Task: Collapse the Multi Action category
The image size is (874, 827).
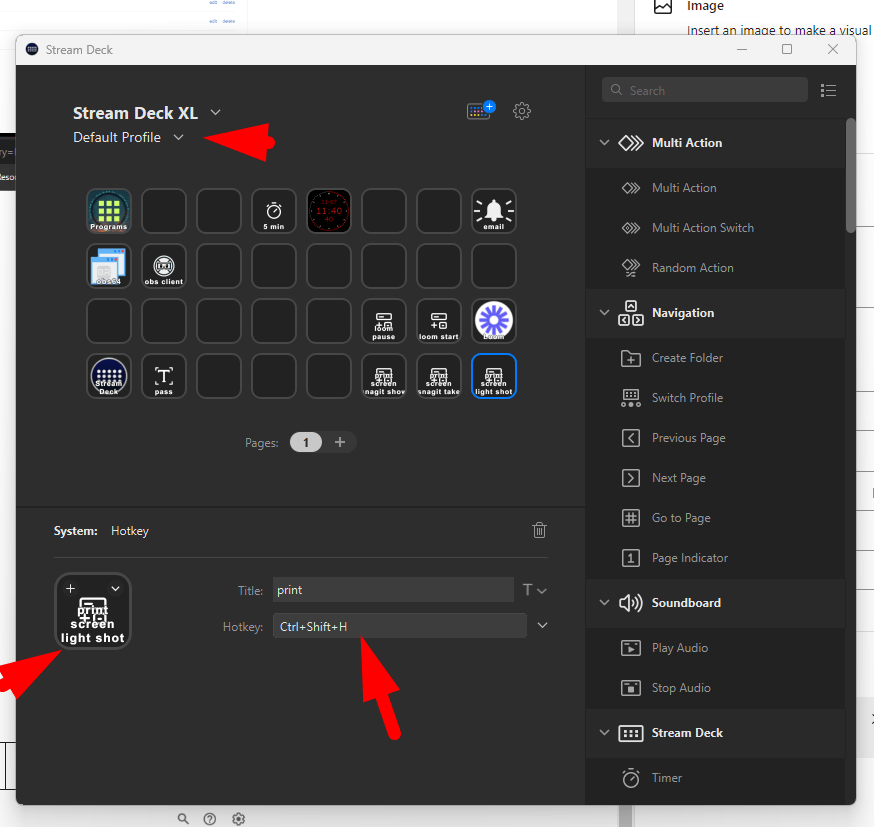Action: point(604,143)
